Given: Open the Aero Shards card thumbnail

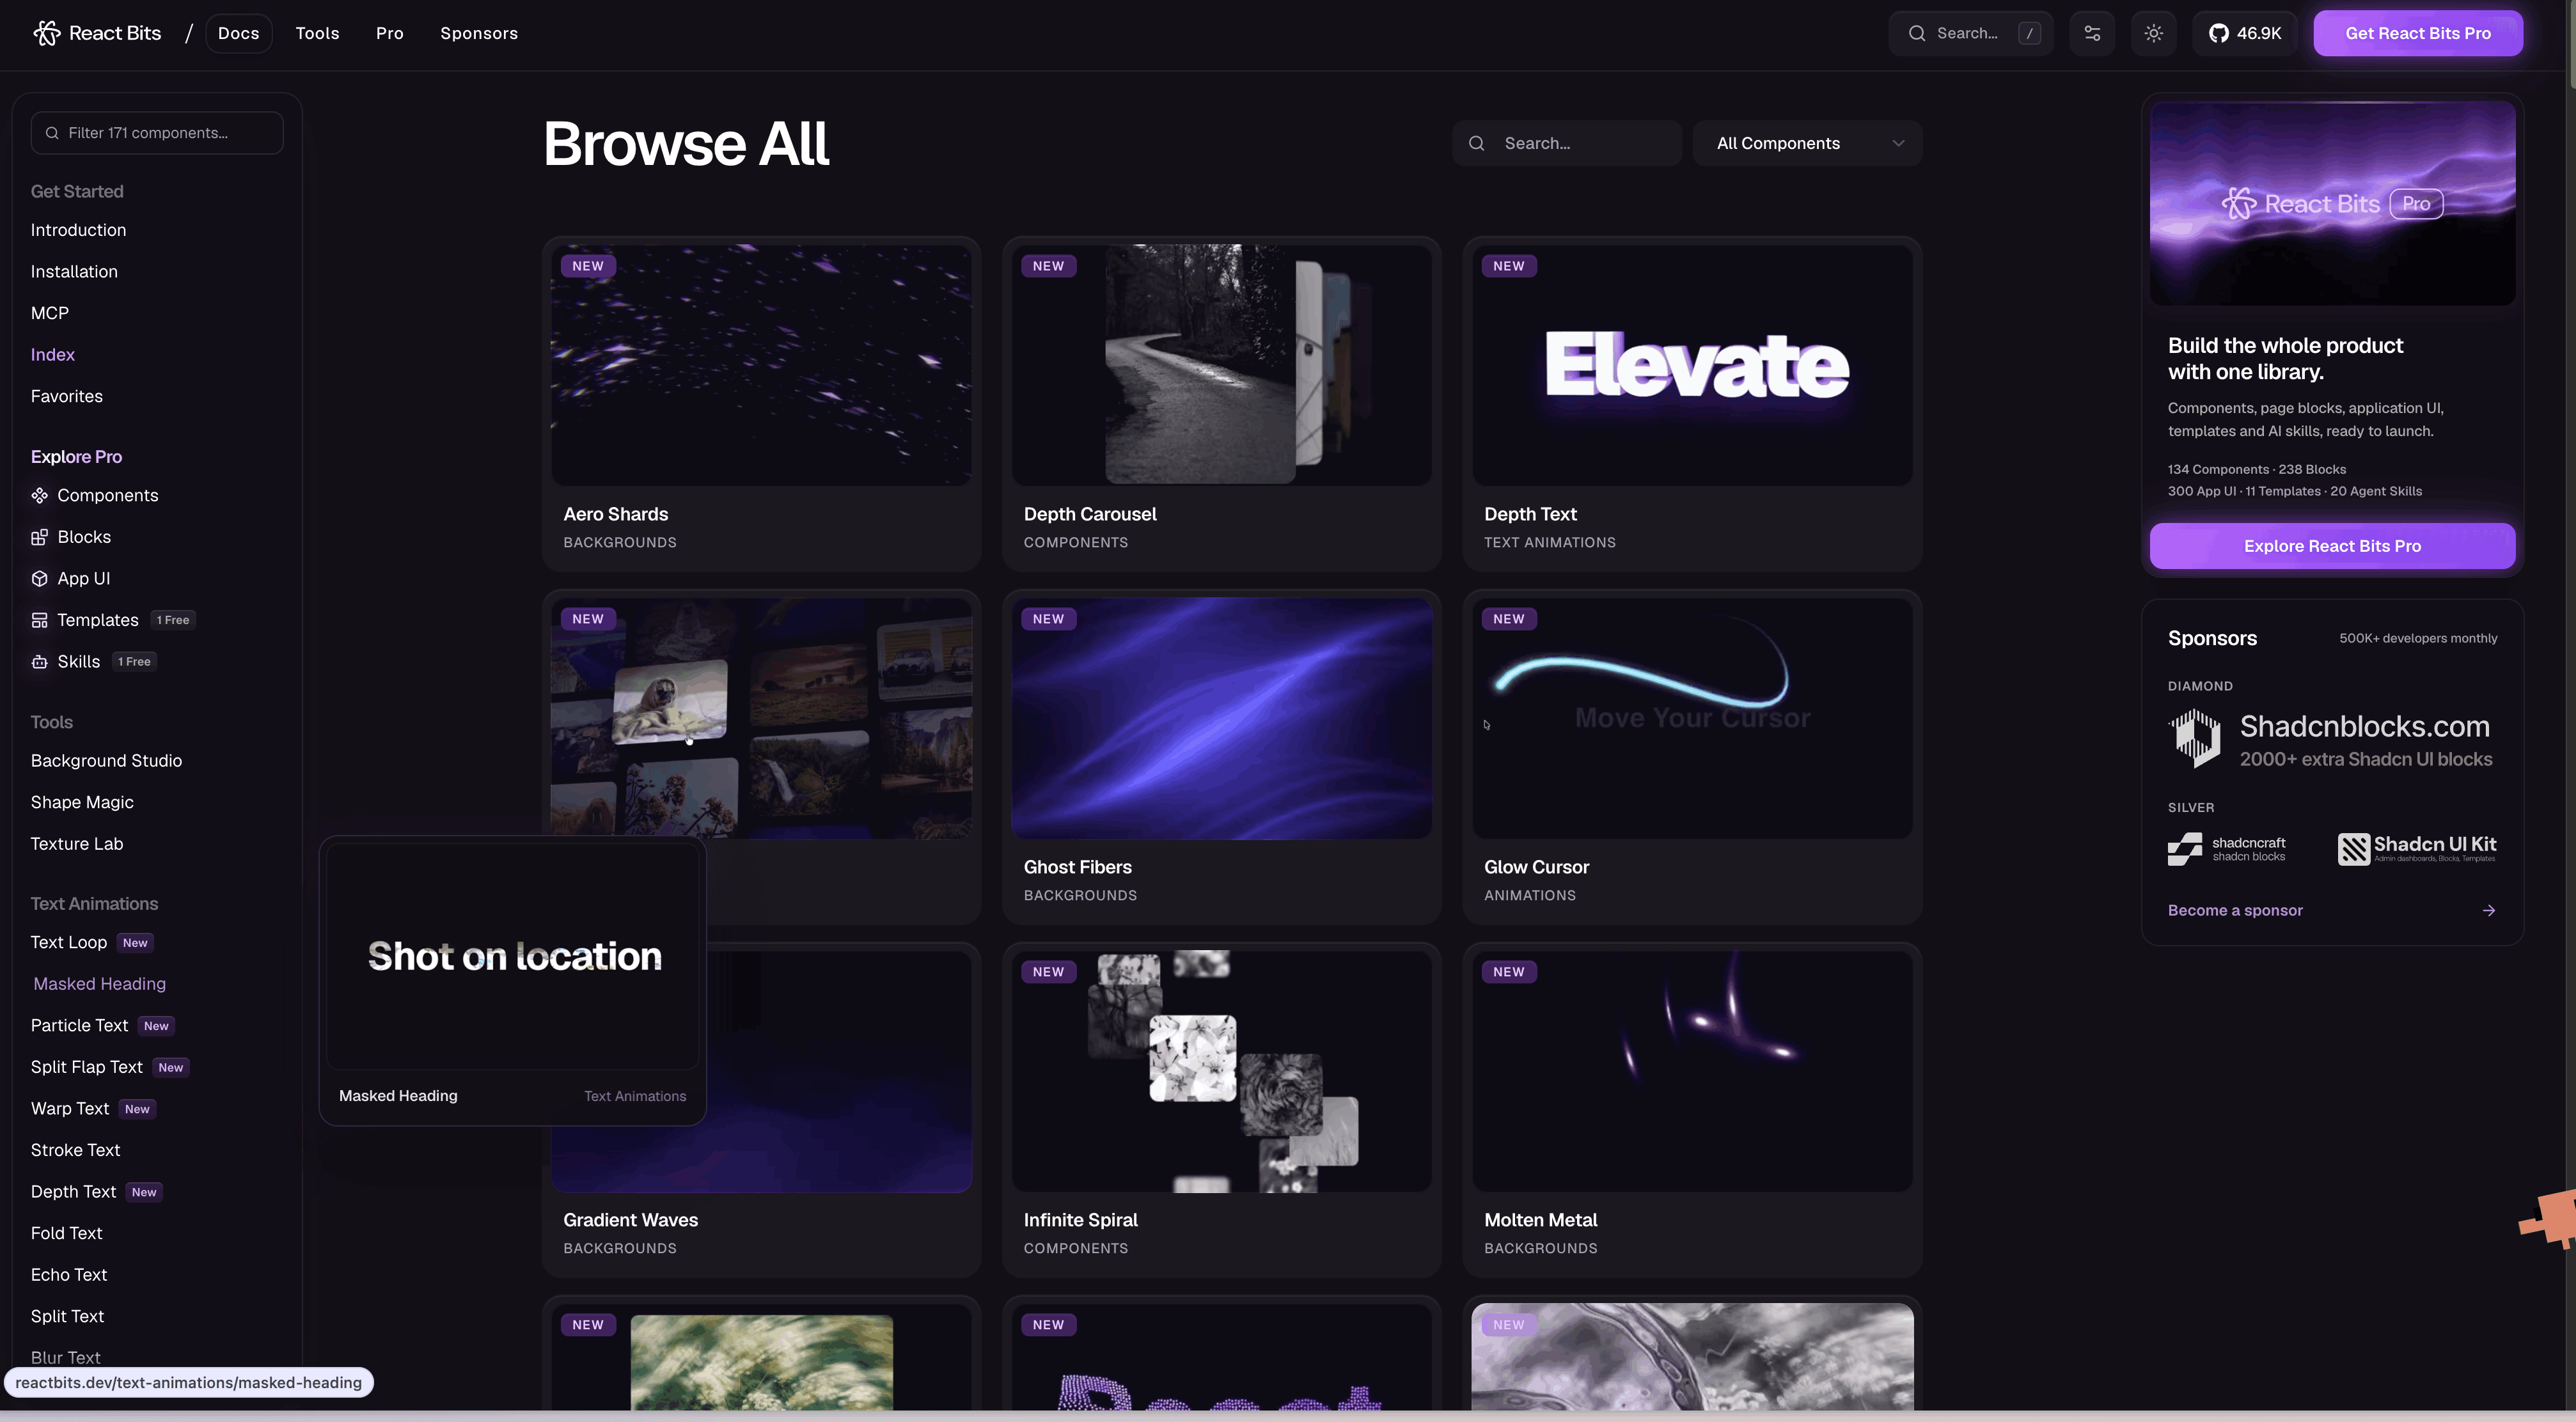Looking at the screenshot, I should pyautogui.click(x=761, y=365).
